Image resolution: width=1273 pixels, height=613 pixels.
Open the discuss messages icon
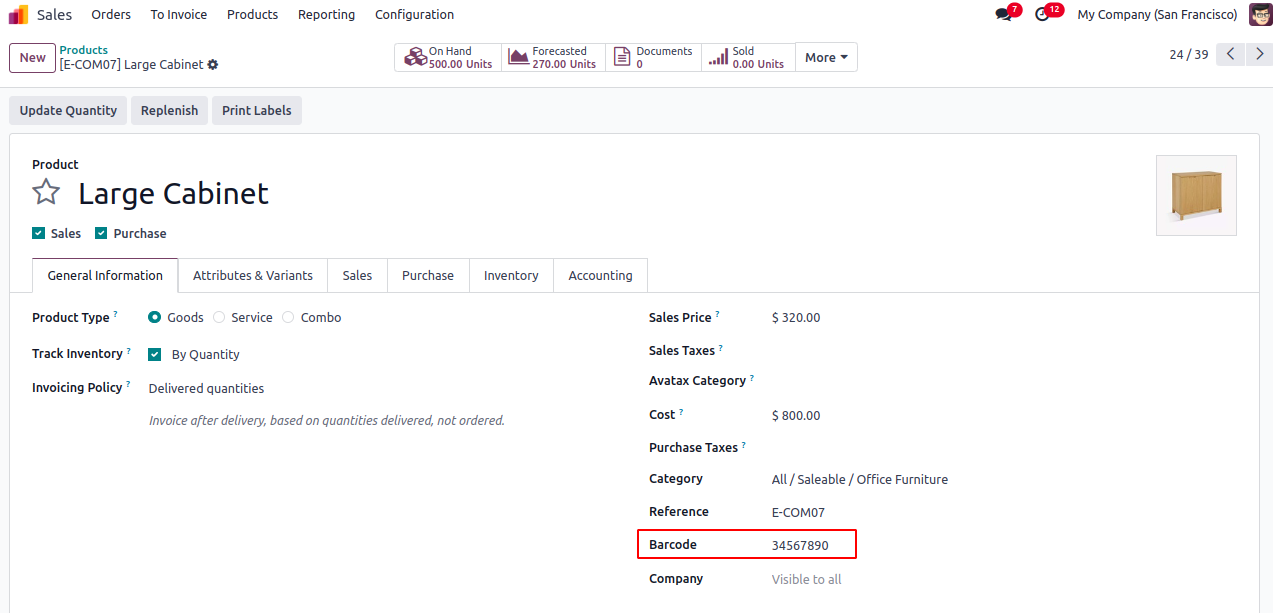(x=1003, y=15)
